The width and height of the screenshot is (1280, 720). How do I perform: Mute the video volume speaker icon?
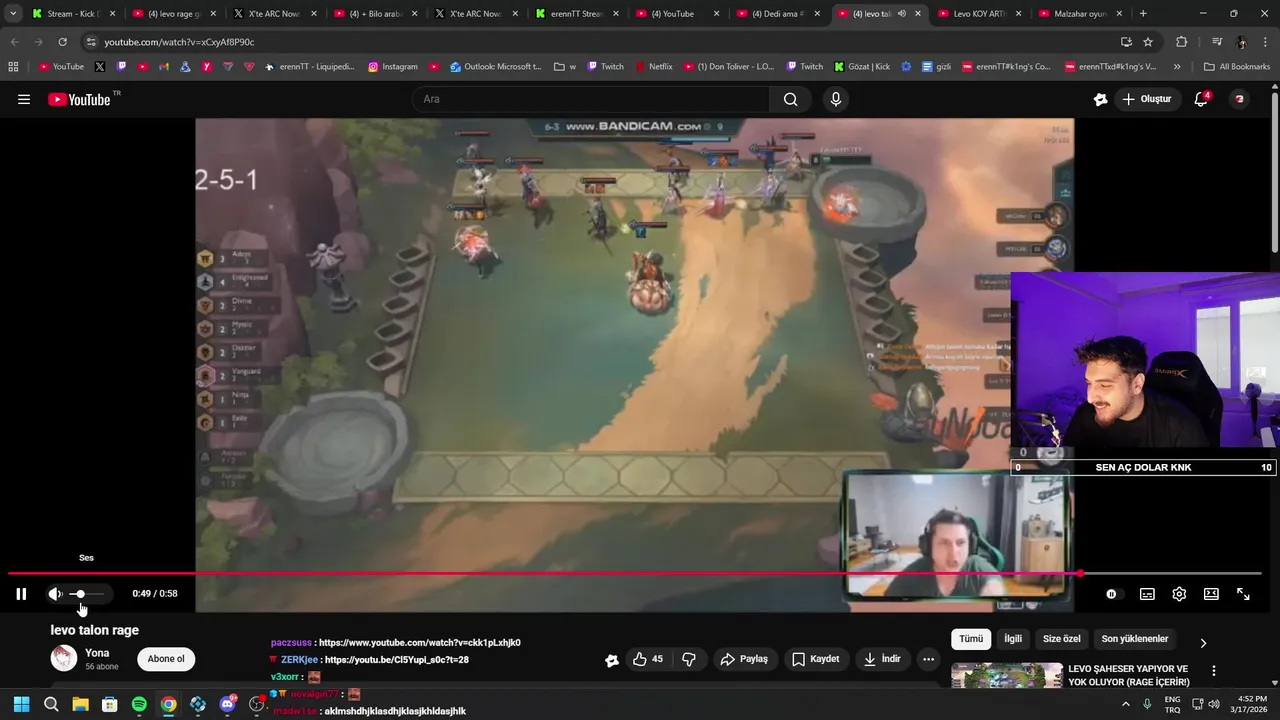tap(55, 594)
